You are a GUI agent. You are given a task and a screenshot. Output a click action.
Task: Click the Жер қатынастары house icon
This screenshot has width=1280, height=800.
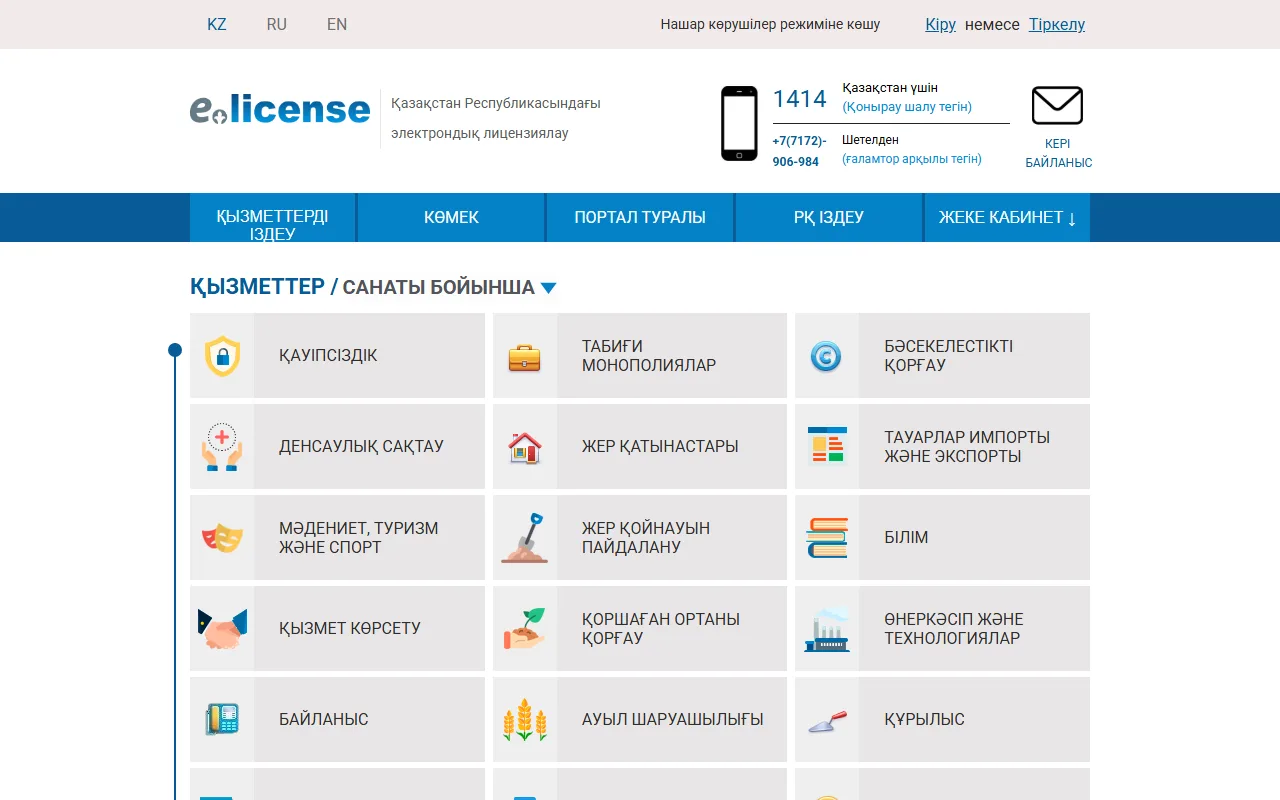(525, 447)
